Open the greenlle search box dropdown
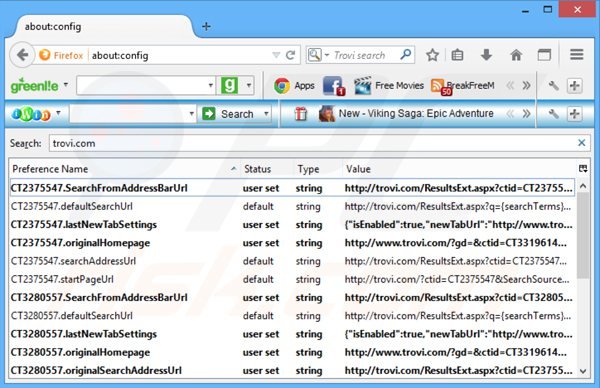Viewport: 600px width, 388px height. tap(210, 85)
